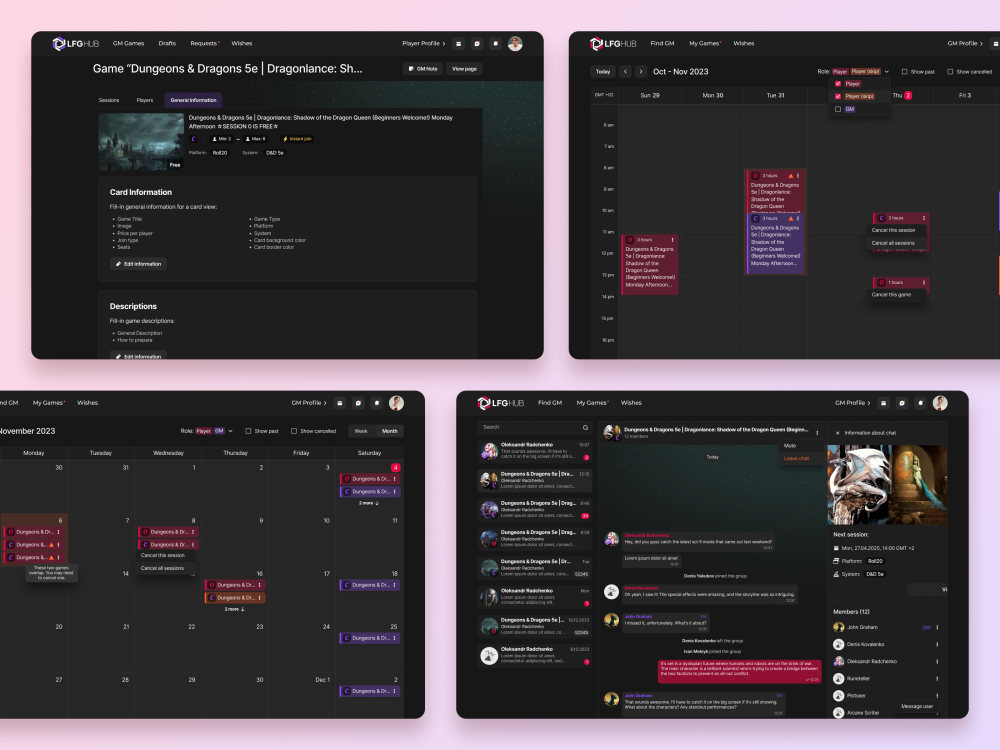Click user avatar in chat window header
This screenshot has height=750, width=1000.
(940, 403)
